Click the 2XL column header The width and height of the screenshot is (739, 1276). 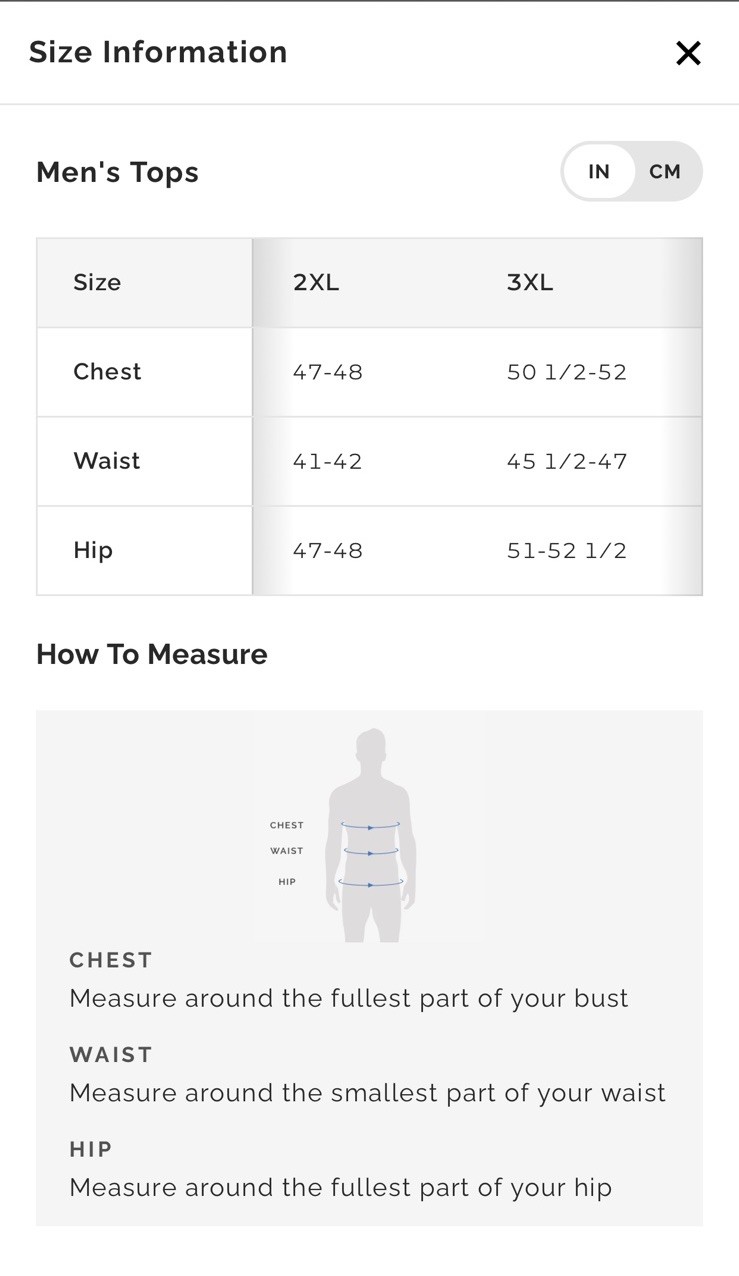[316, 283]
